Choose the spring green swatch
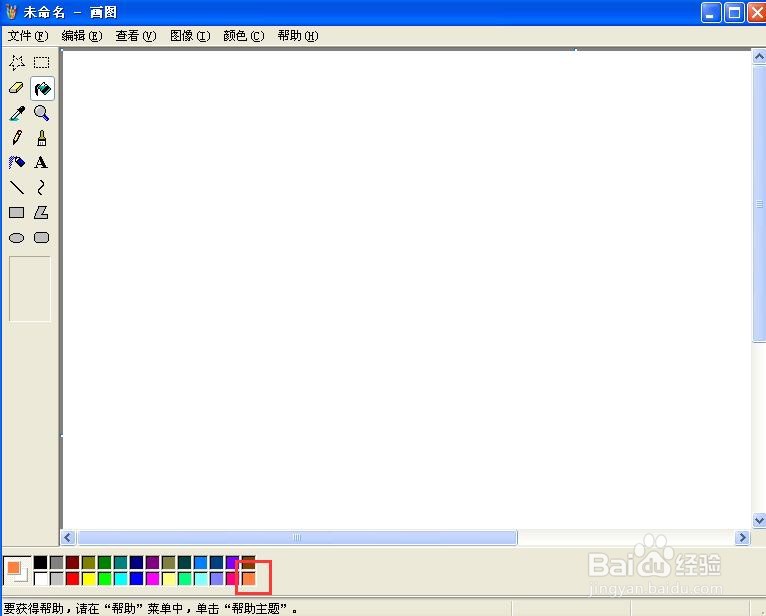This screenshot has height=616, width=766. click(185, 579)
